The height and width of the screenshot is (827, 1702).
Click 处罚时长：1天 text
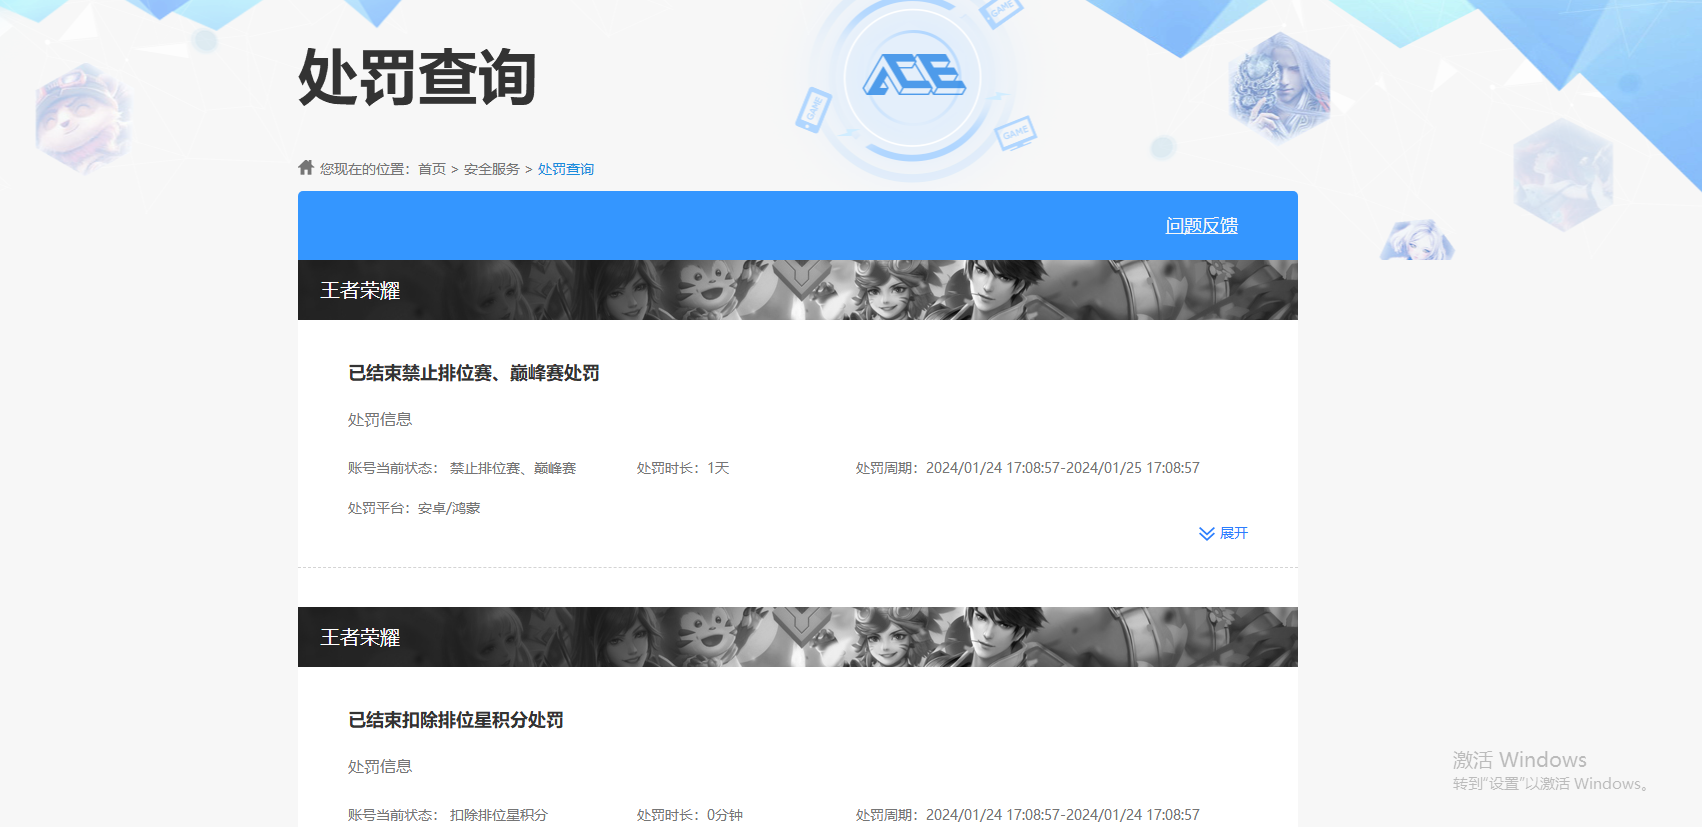click(683, 468)
